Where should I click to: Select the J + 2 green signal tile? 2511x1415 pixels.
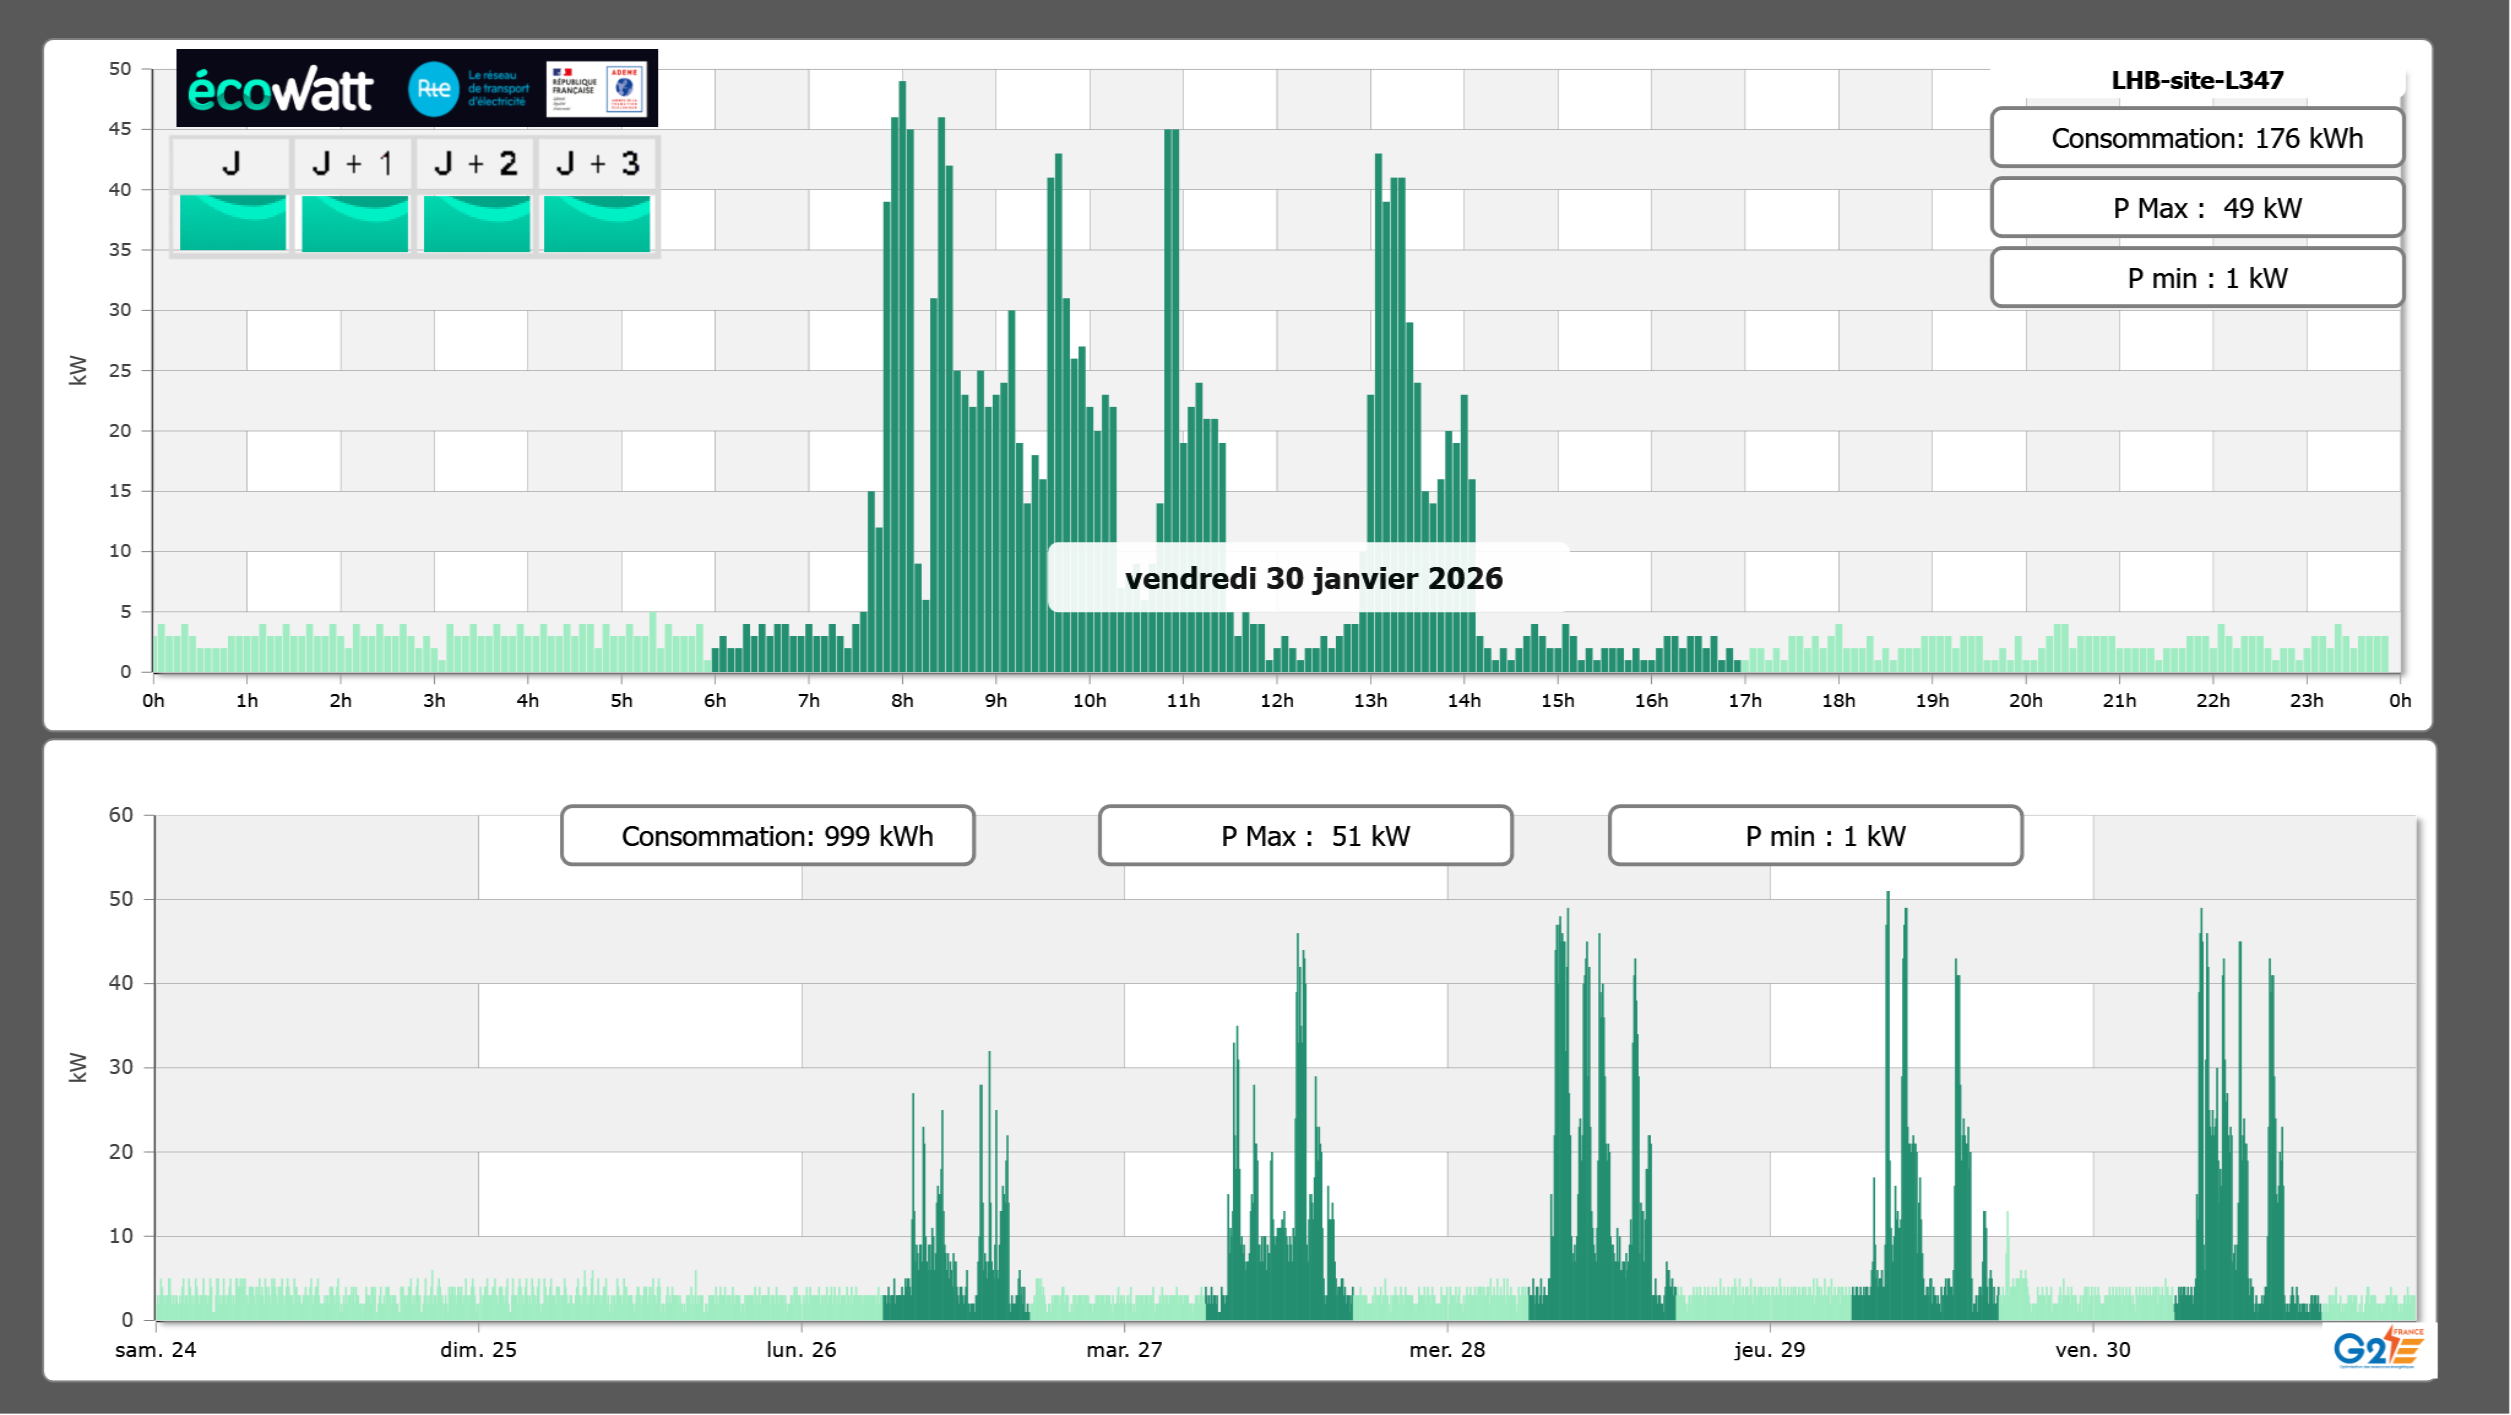coord(476,222)
